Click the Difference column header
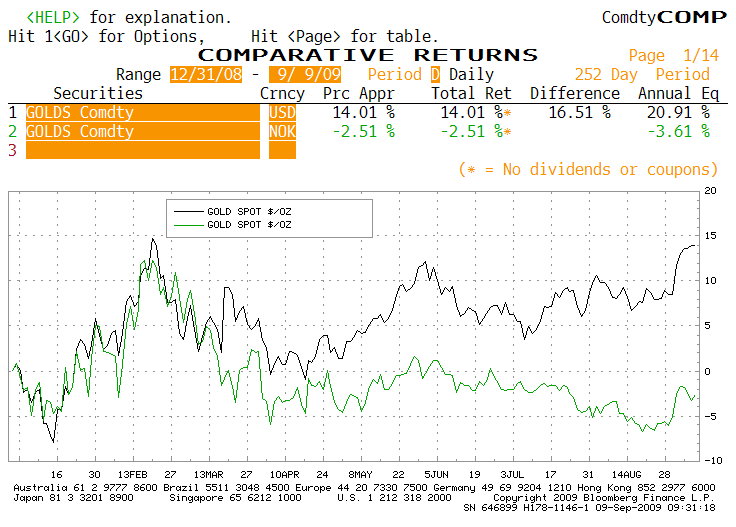736x527 pixels. click(x=575, y=93)
